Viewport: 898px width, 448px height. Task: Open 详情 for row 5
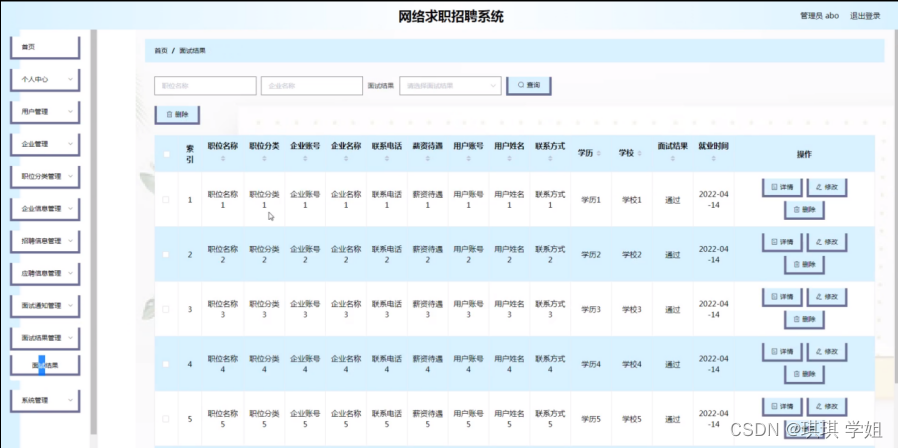tap(782, 407)
